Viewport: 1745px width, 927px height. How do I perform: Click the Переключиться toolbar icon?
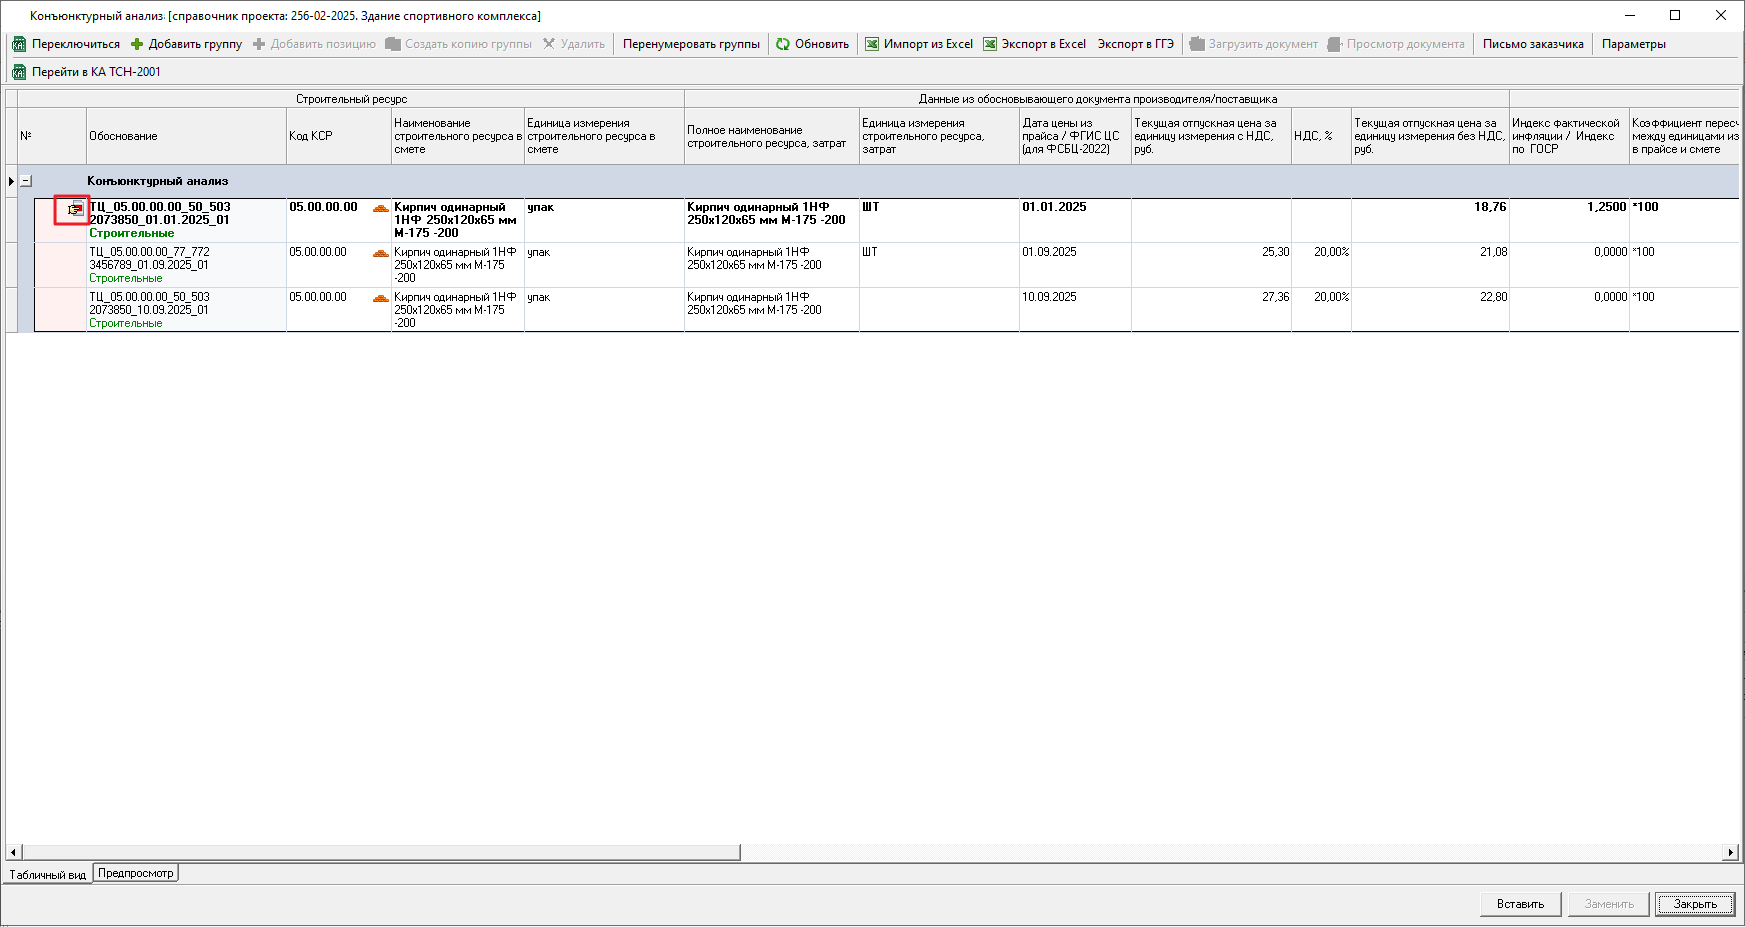click(x=19, y=44)
